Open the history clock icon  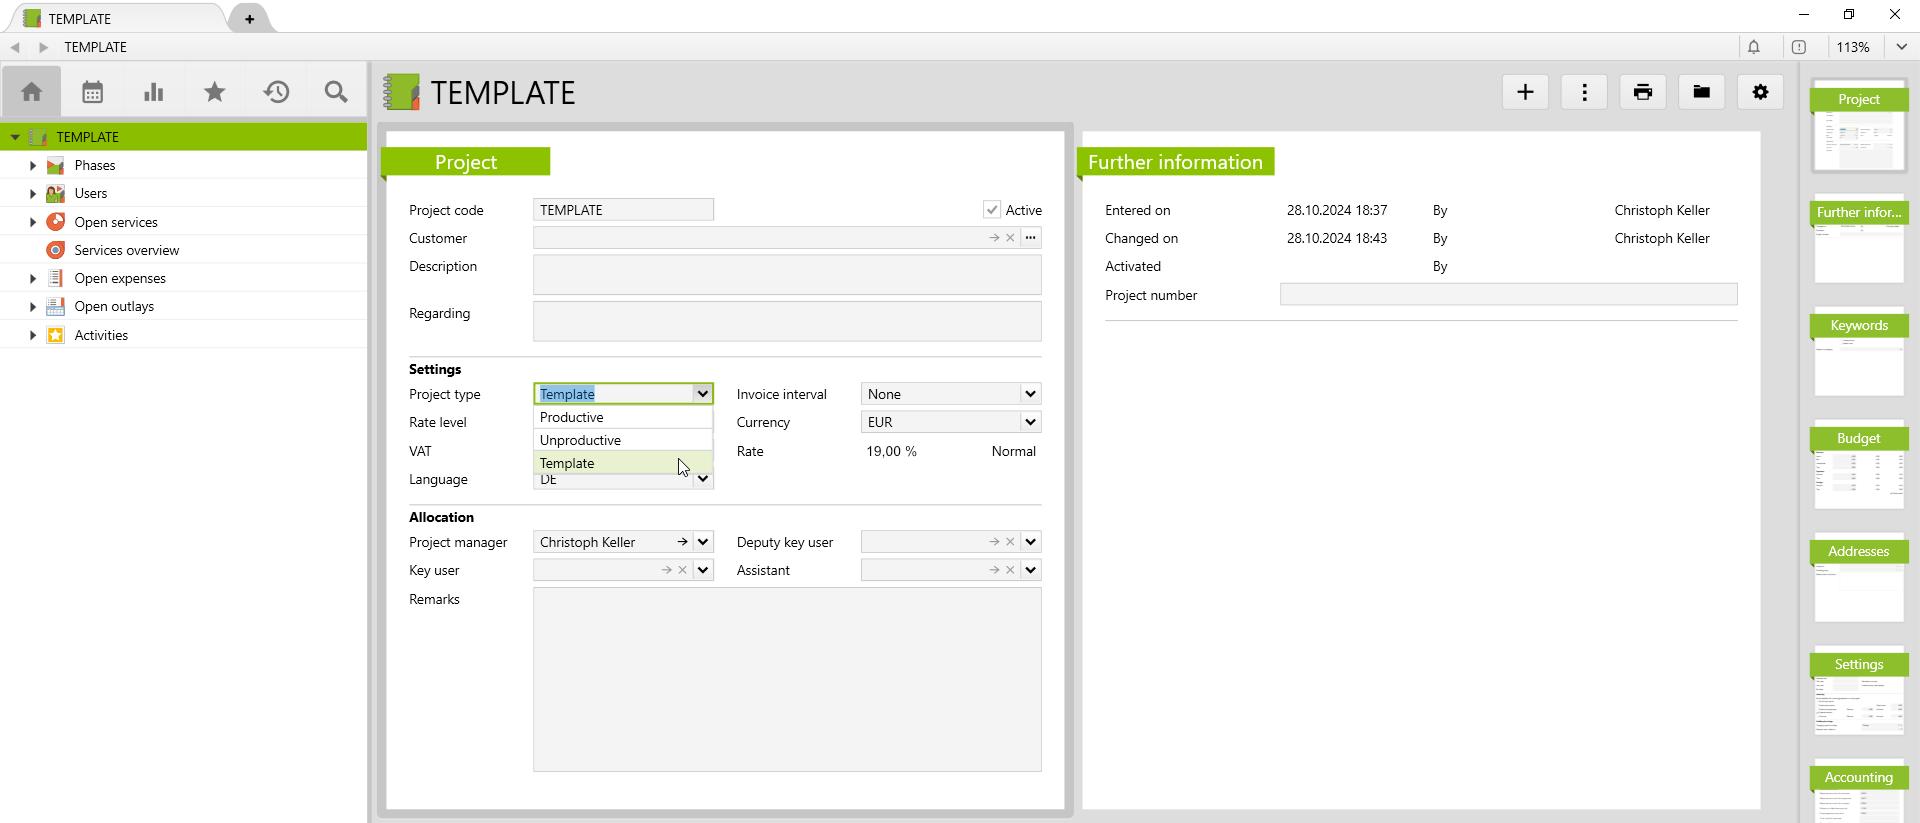coord(276,93)
